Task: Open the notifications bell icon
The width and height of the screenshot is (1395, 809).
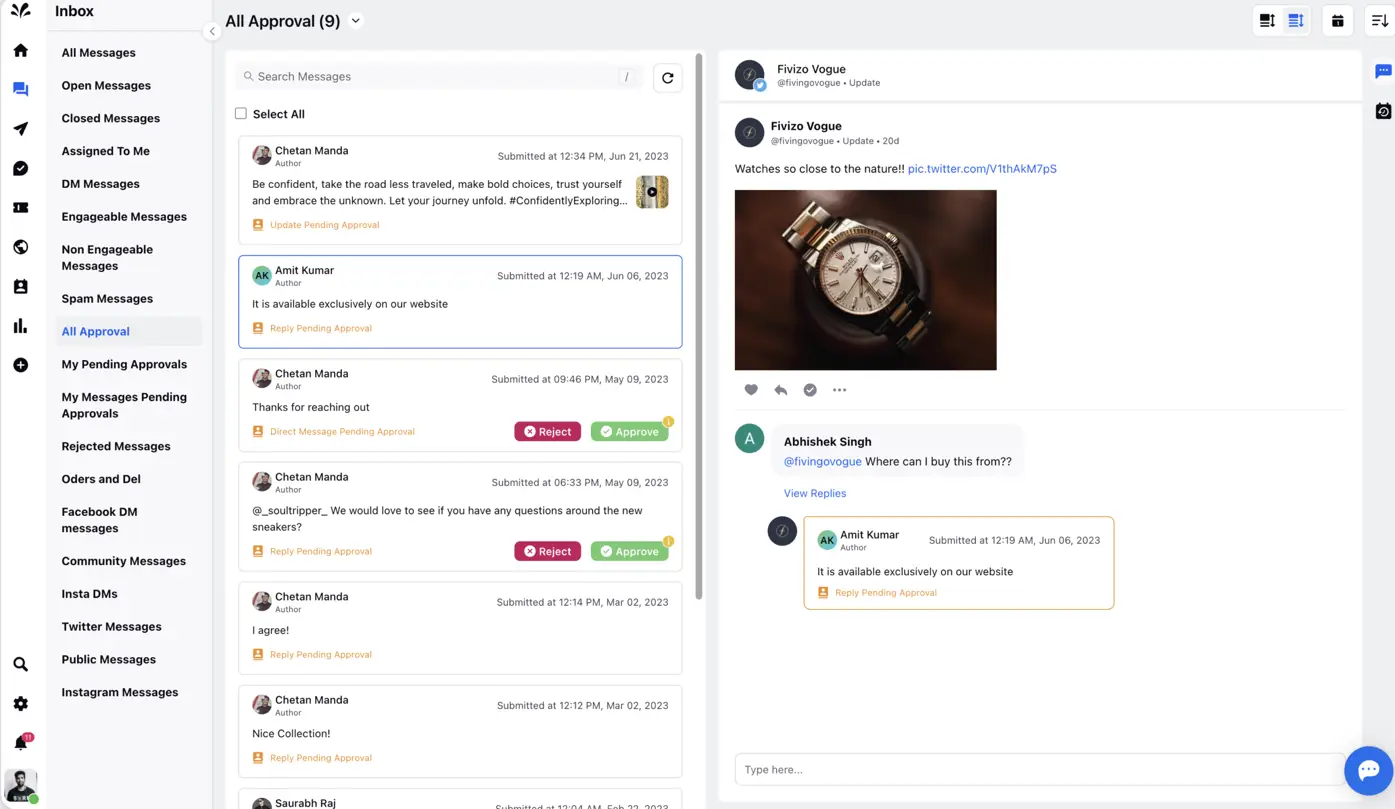Action: point(21,743)
